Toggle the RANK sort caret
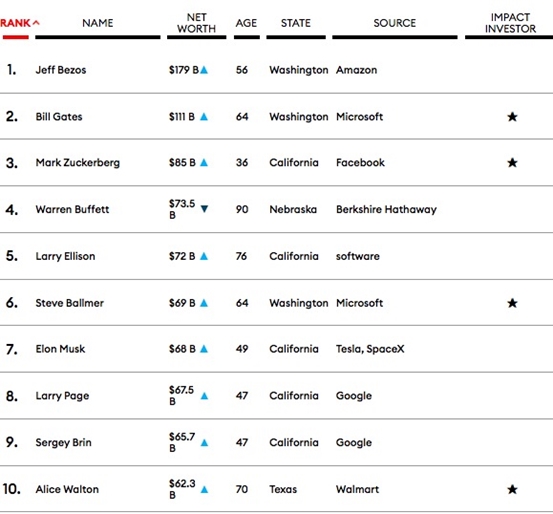Screen dimensions: 553x514 (x=36, y=23)
